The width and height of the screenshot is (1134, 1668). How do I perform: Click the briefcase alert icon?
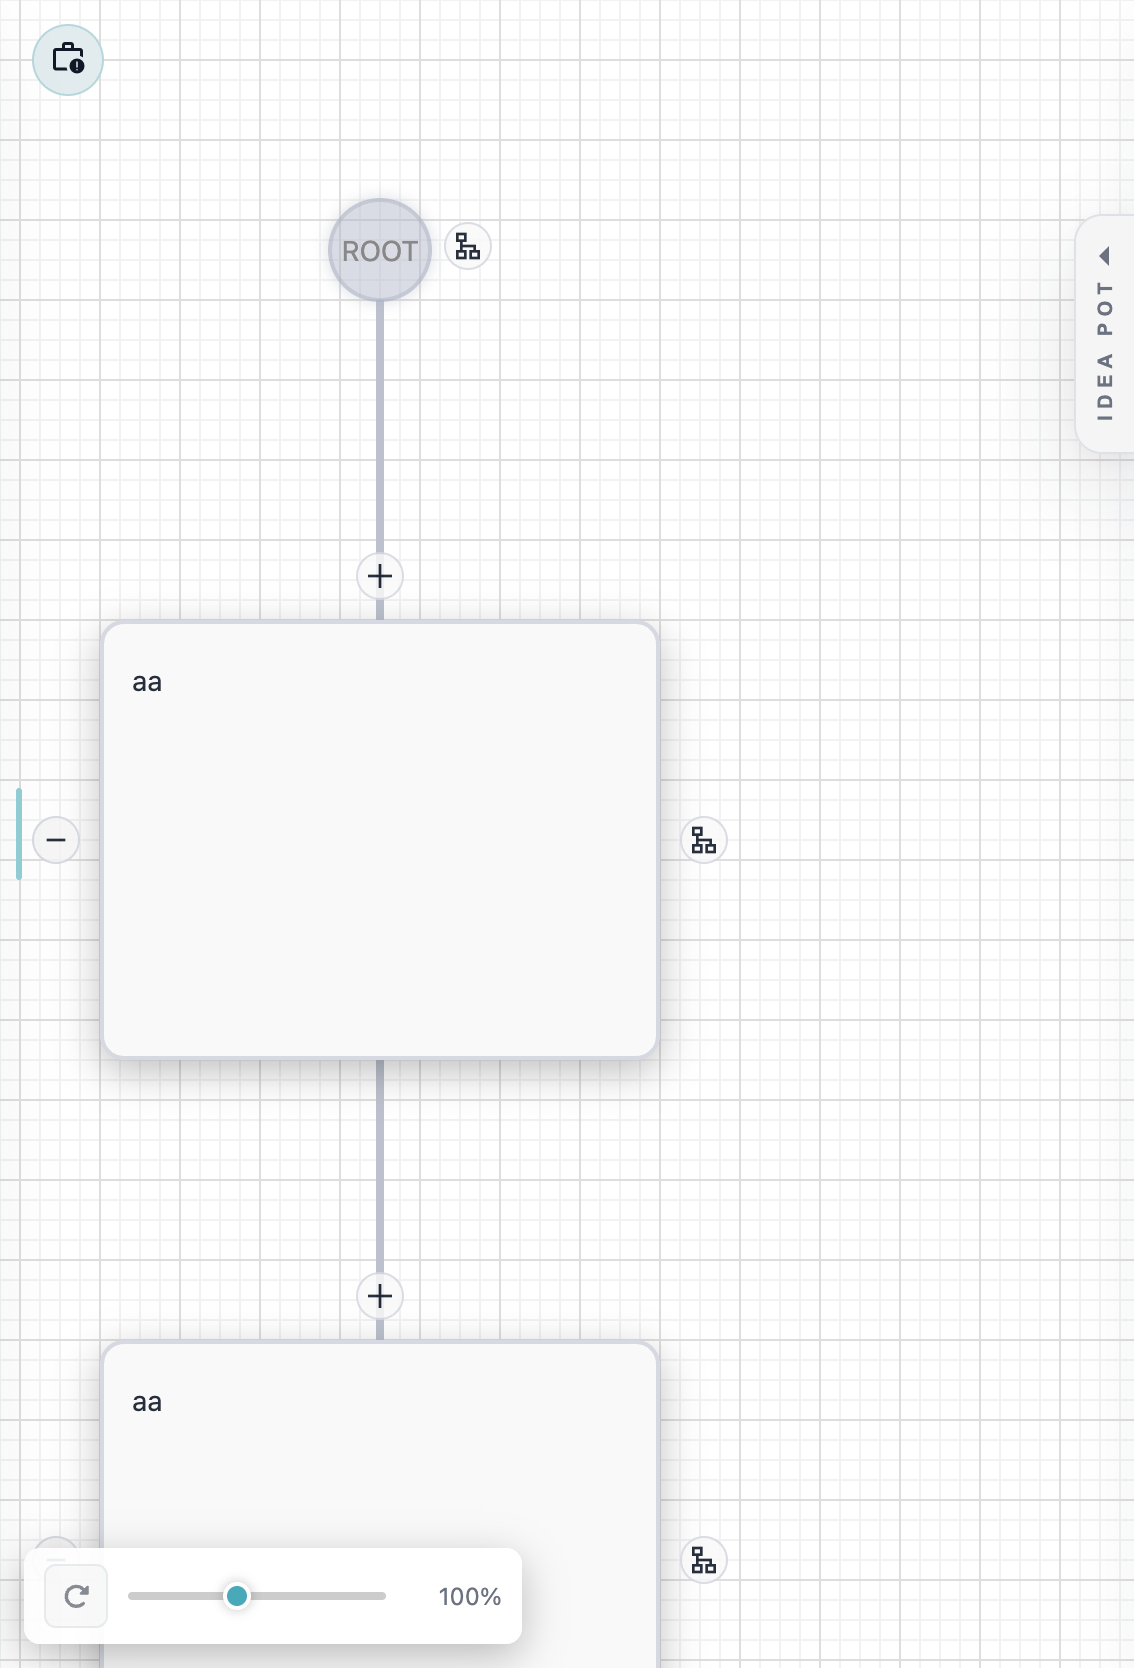click(x=68, y=60)
